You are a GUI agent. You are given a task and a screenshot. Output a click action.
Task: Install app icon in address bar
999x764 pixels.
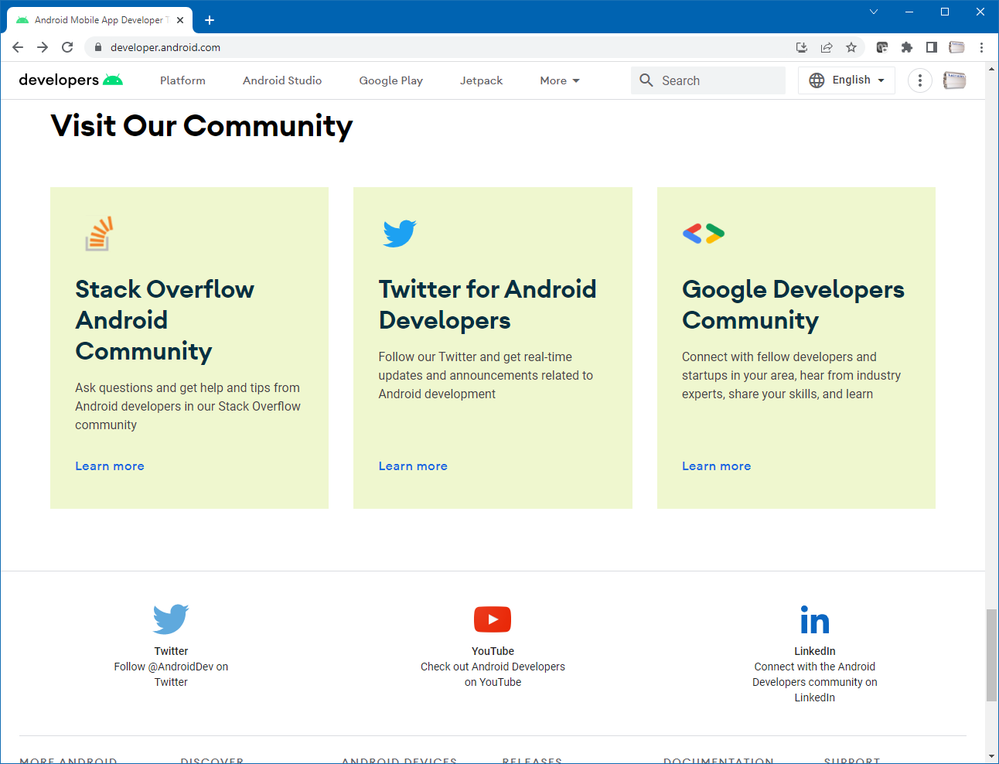[x=801, y=47]
